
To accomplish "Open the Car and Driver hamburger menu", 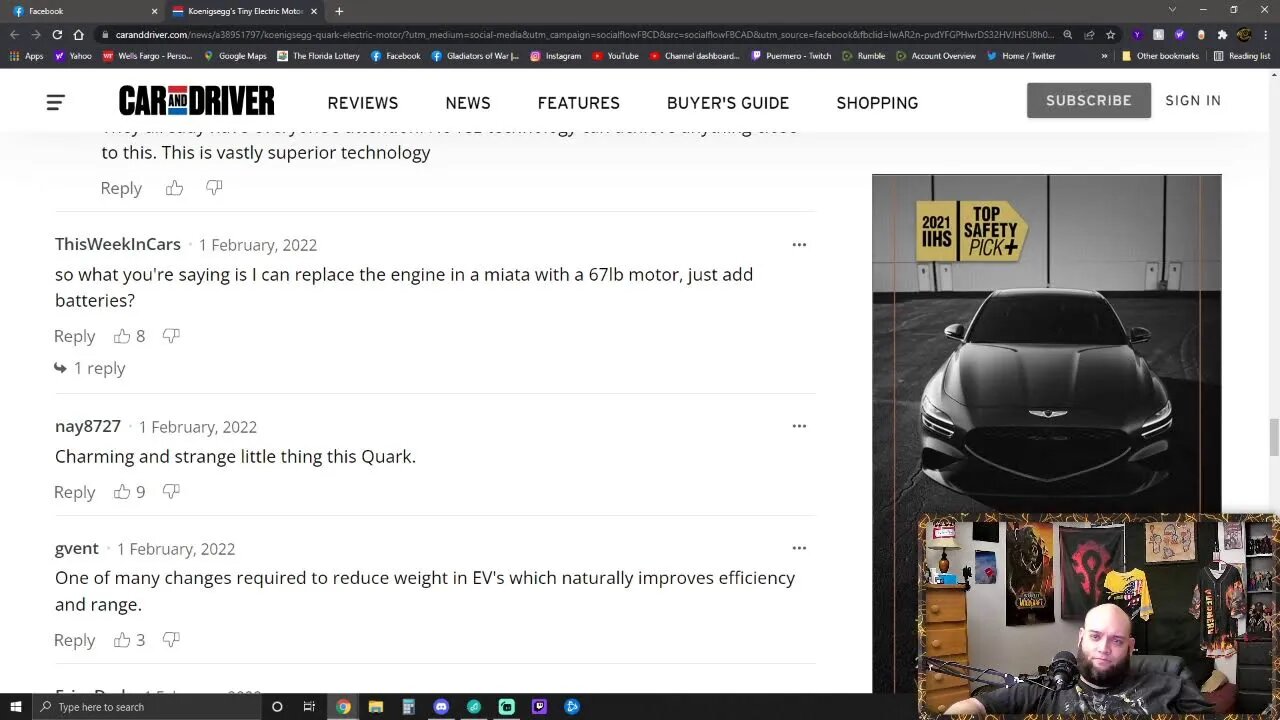I will point(55,102).
